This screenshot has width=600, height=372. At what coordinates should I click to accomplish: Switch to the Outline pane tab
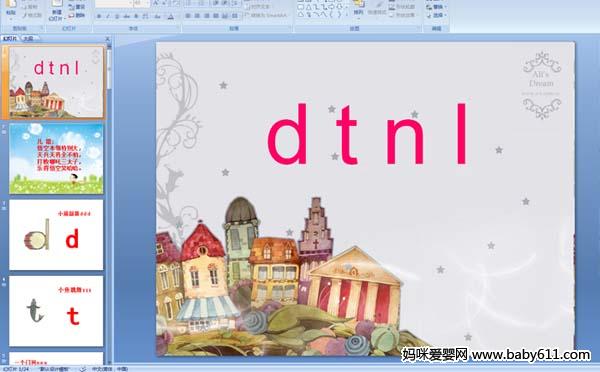click(29, 38)
